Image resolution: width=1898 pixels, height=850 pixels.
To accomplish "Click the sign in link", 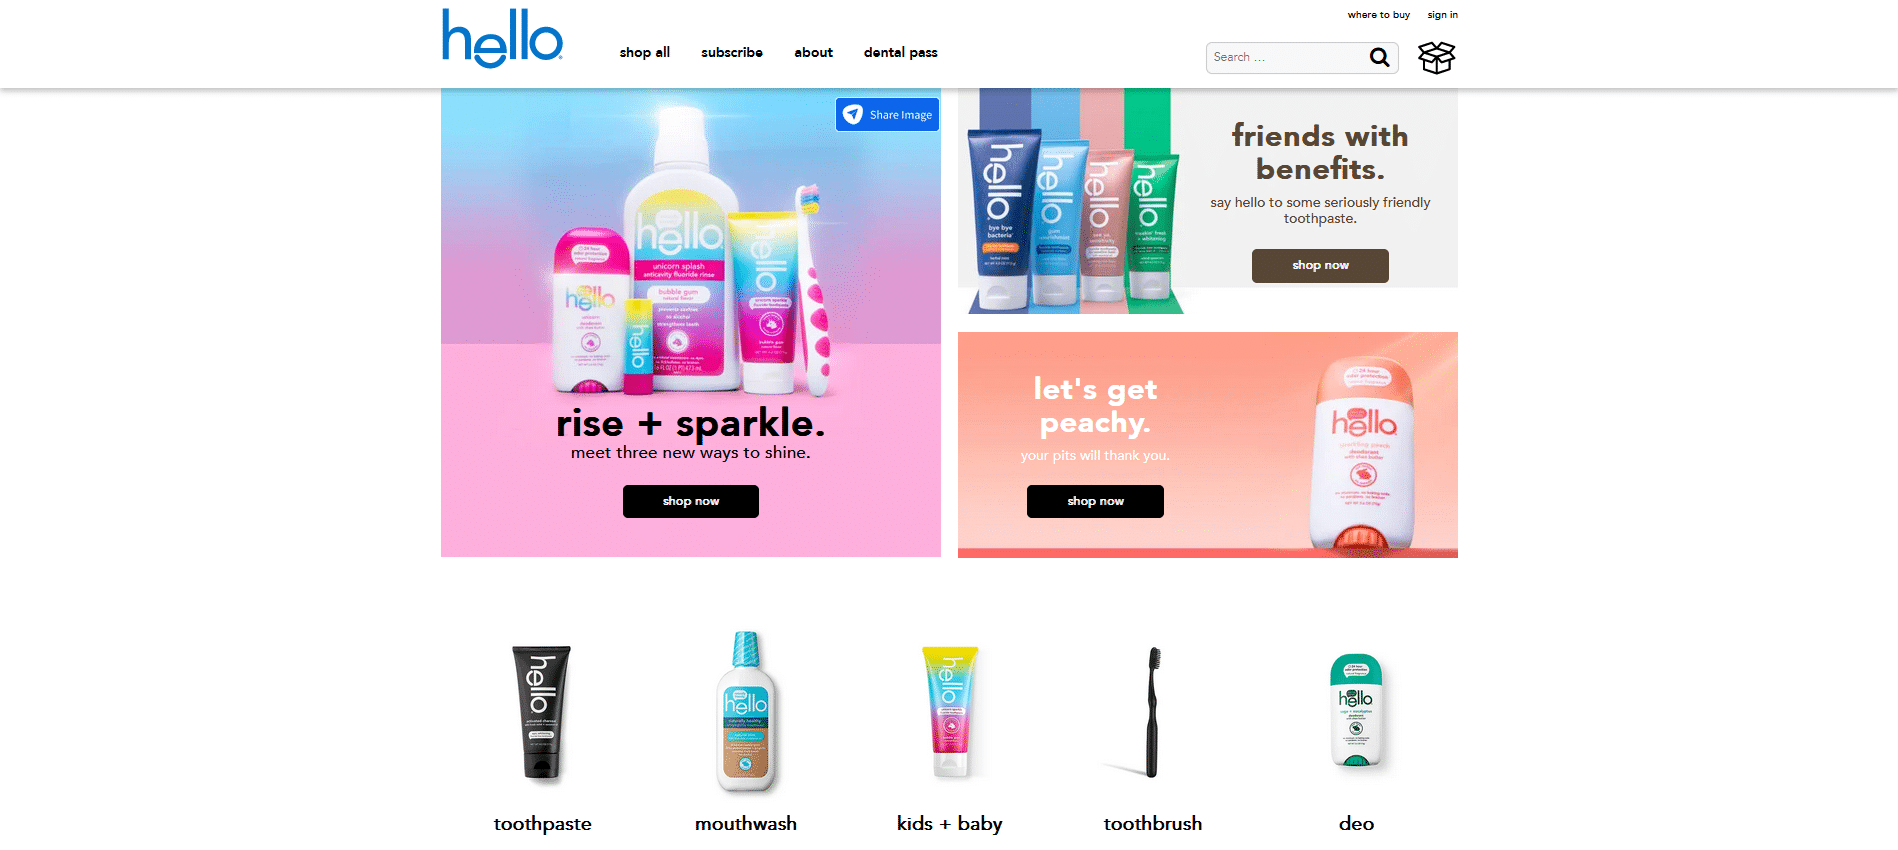I will (1442, 15).
